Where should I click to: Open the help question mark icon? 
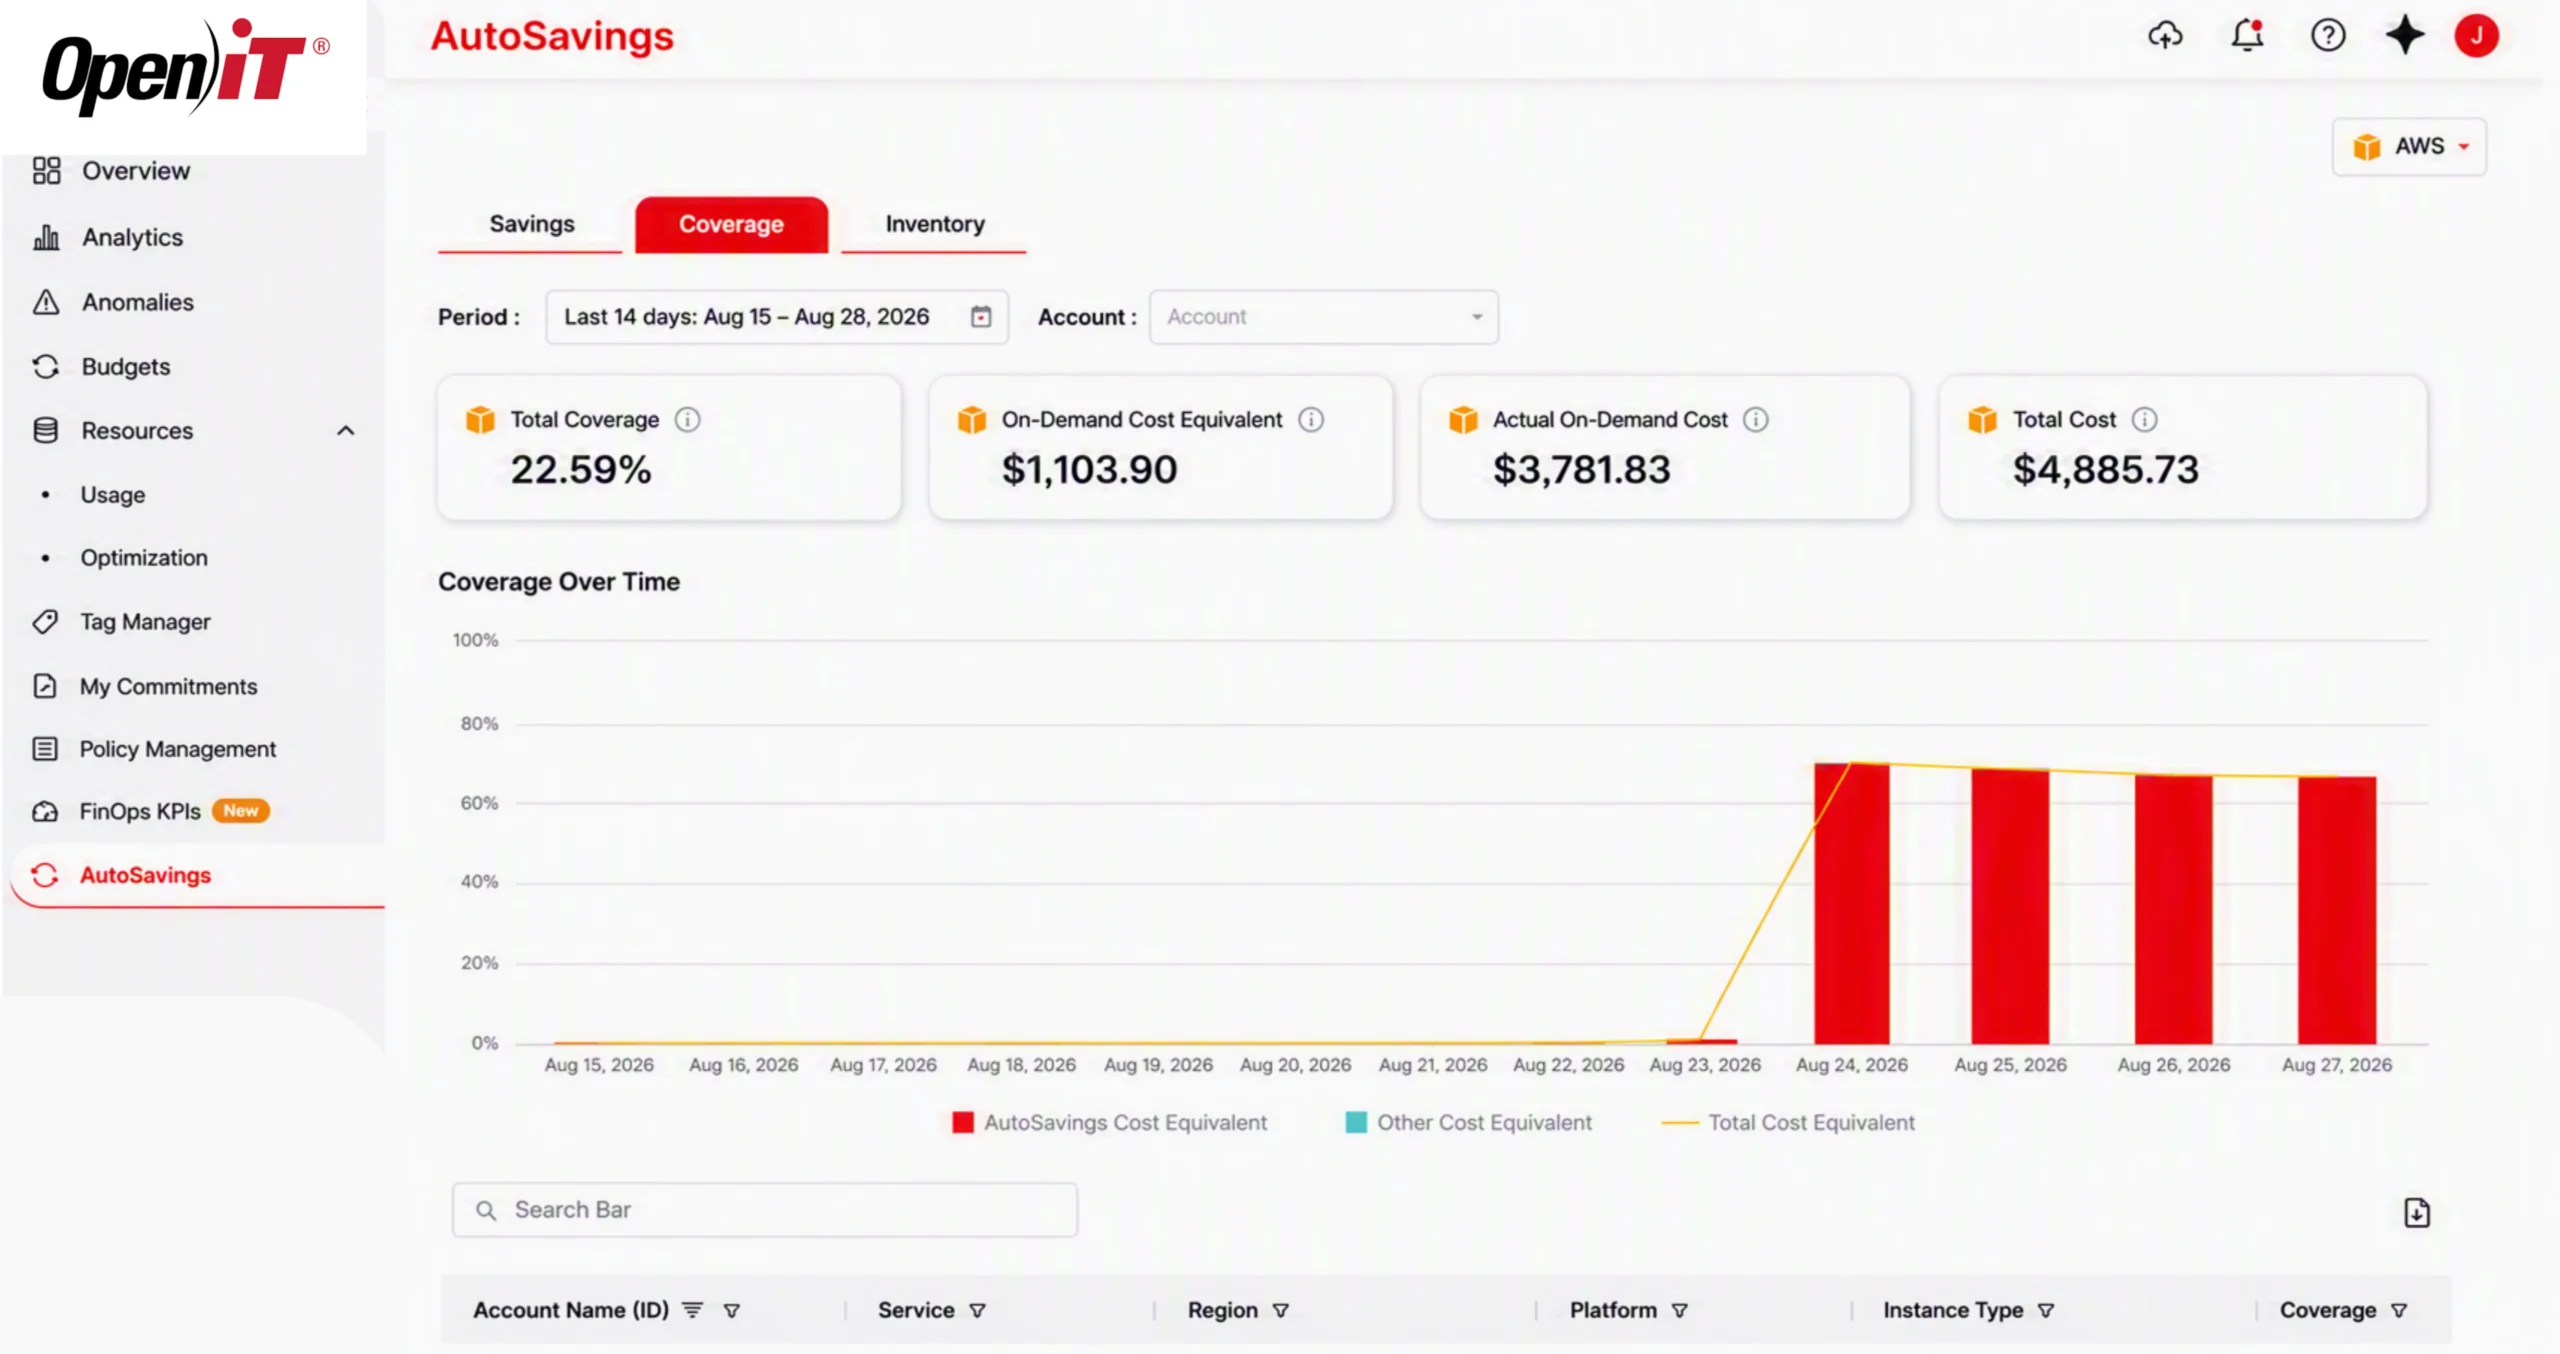2328,36
